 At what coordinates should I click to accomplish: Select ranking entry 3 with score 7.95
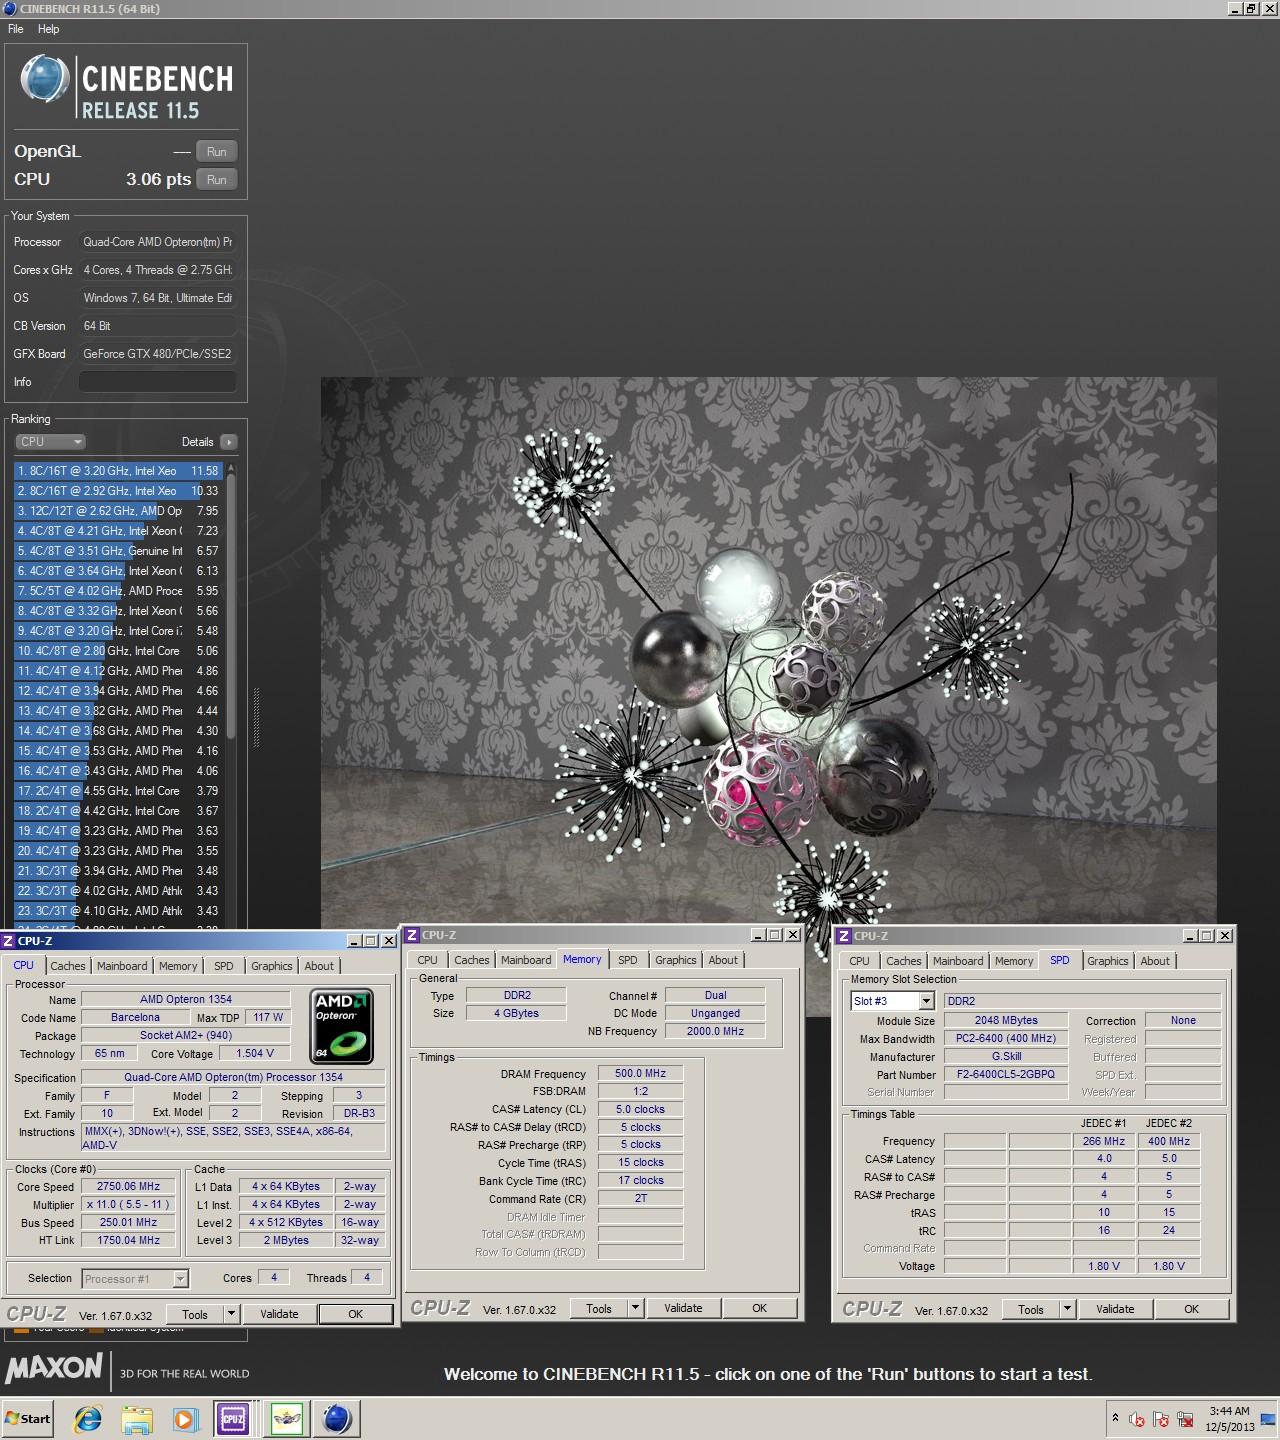coord(119,511)
